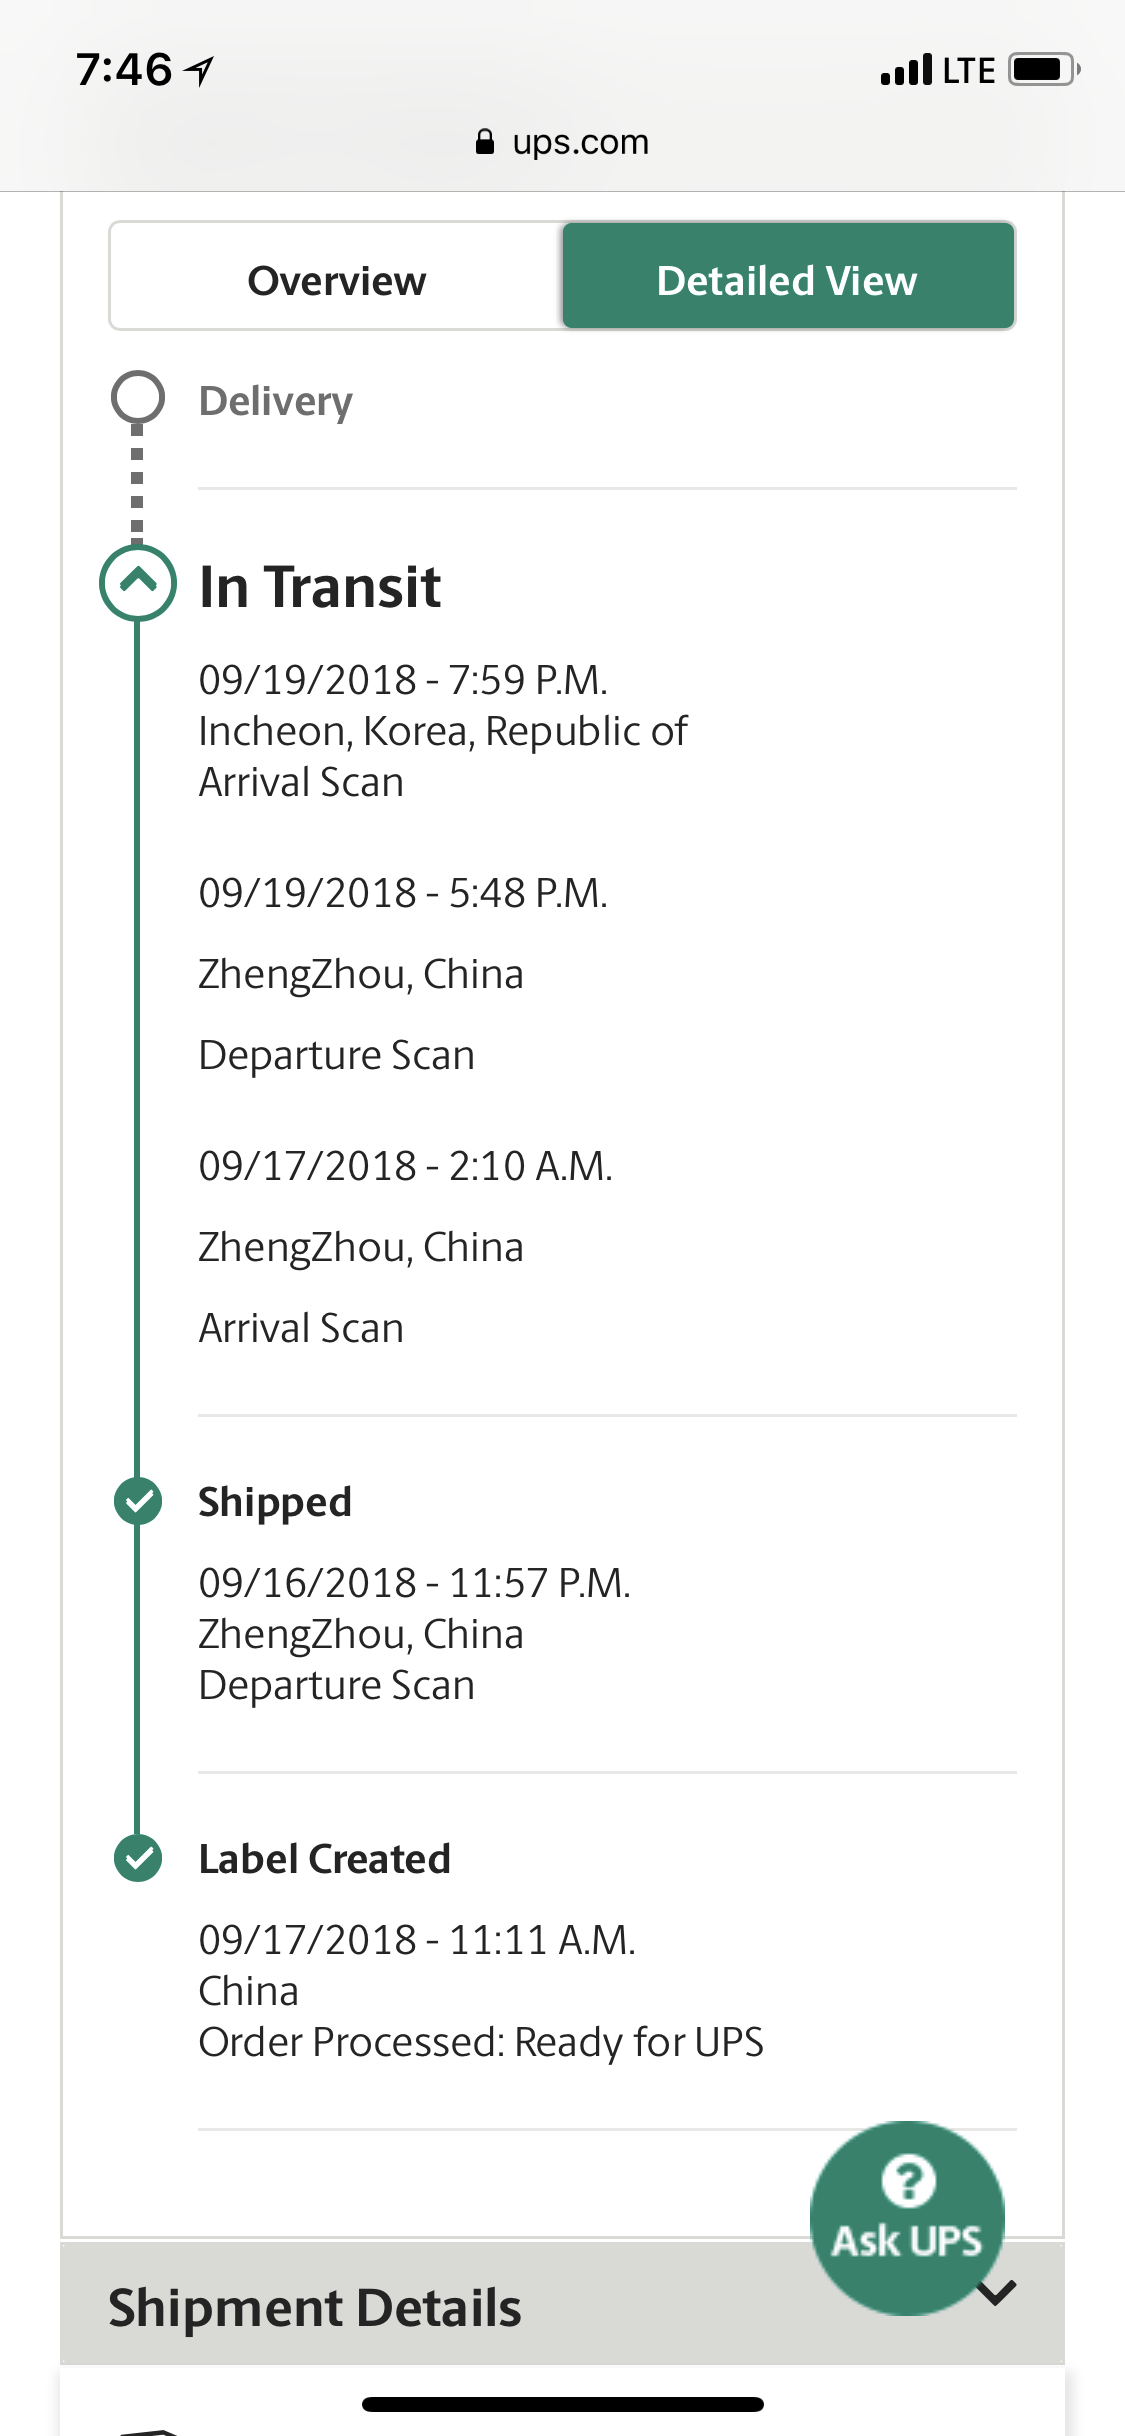Screen dimensions: 1125x2436
Task: Collapse the In Transit section chevron
Action: (138, 583)
